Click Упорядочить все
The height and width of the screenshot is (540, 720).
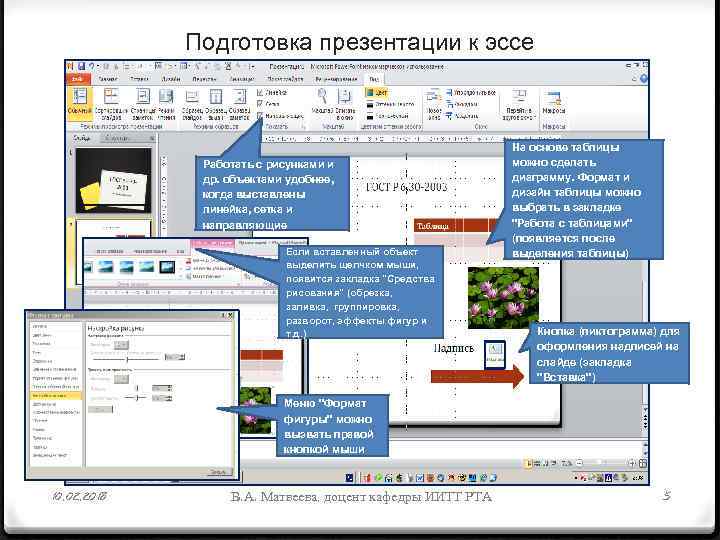click(x=471, y=92)
